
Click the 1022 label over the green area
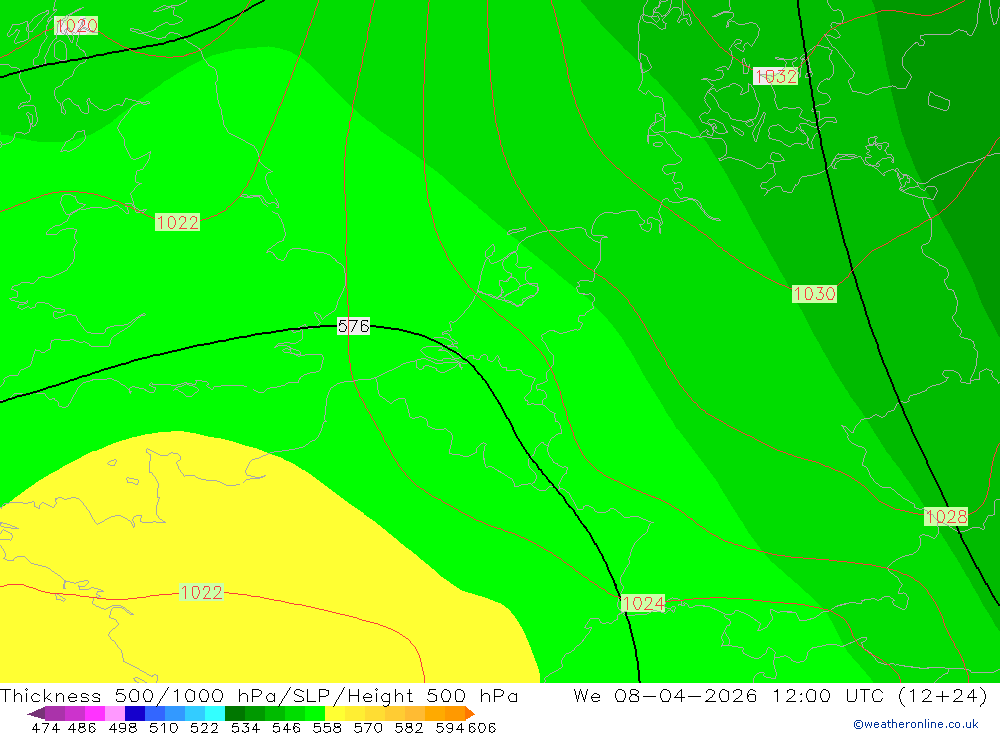click(177, 222)
